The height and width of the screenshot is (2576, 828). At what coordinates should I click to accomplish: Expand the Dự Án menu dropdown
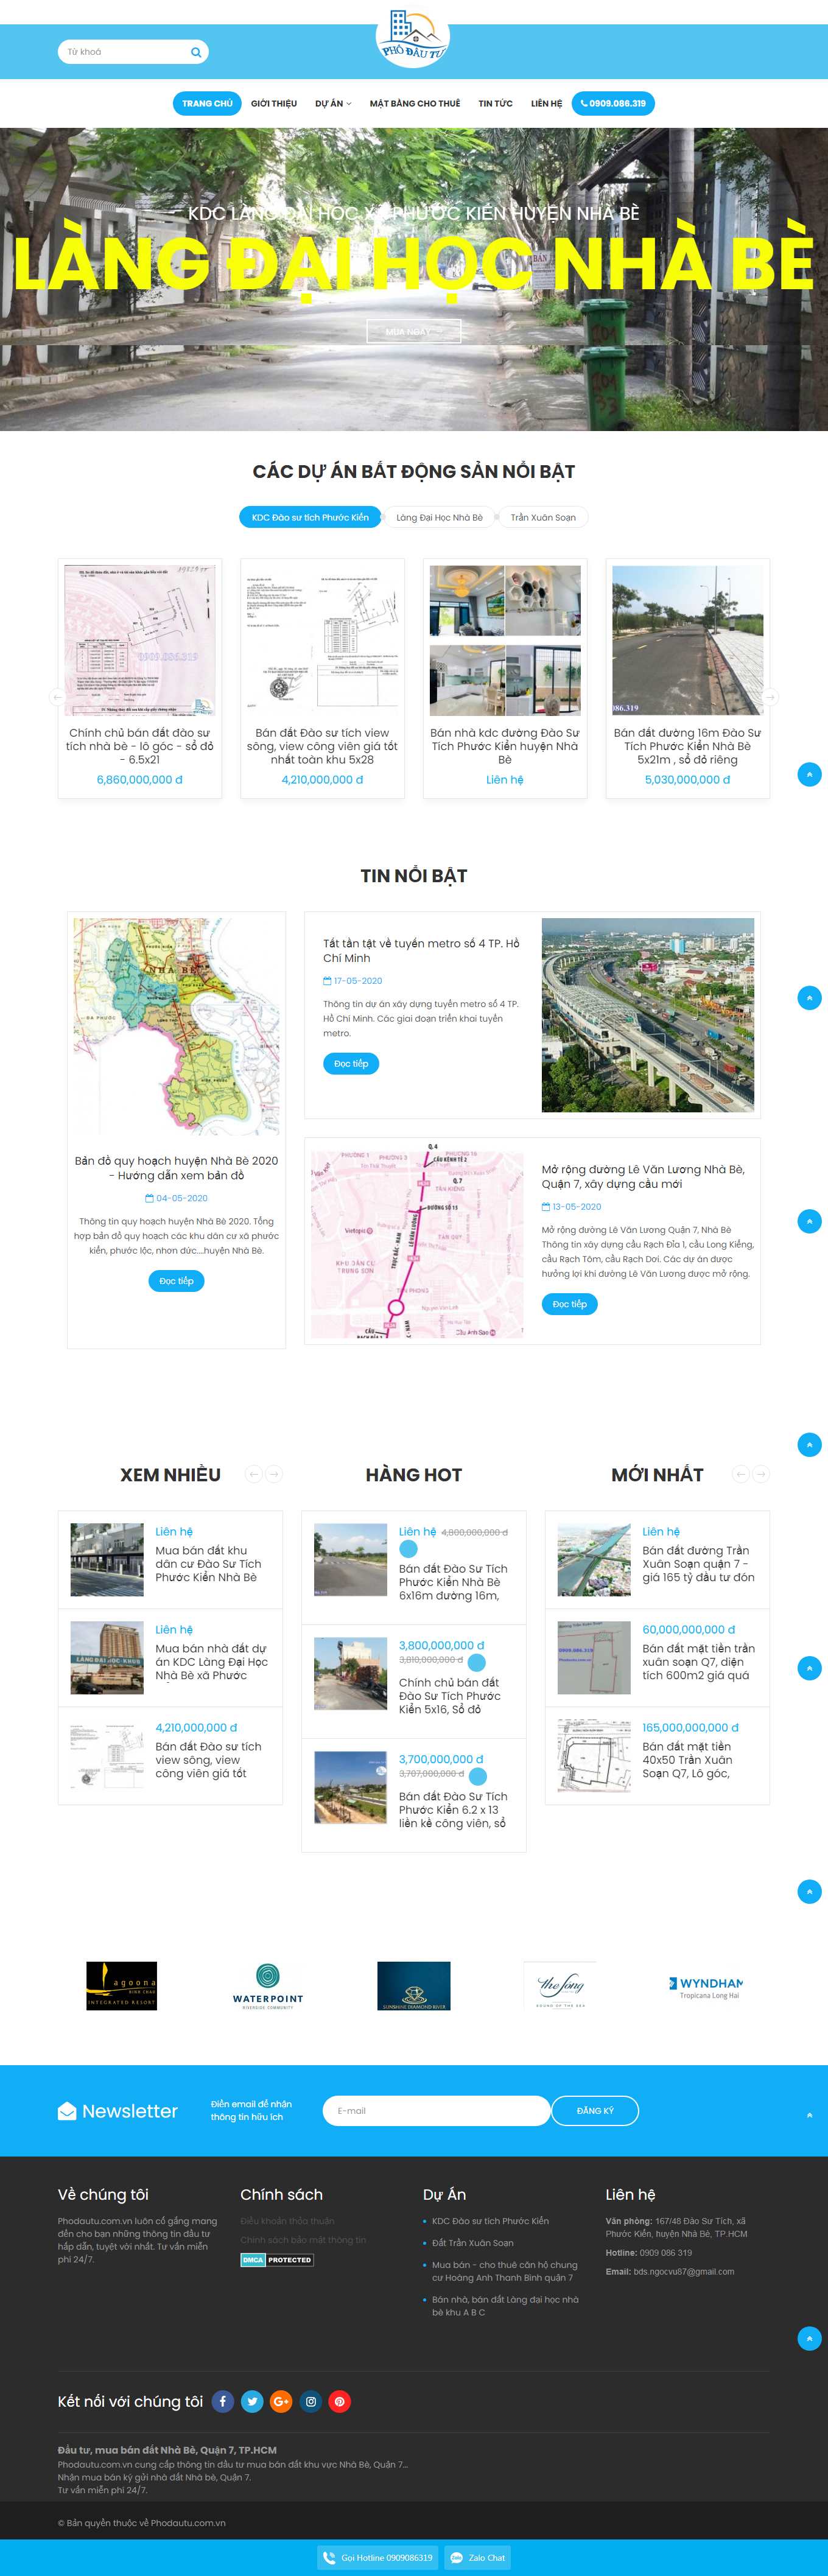pyautogui.click(x=333, y=103)
